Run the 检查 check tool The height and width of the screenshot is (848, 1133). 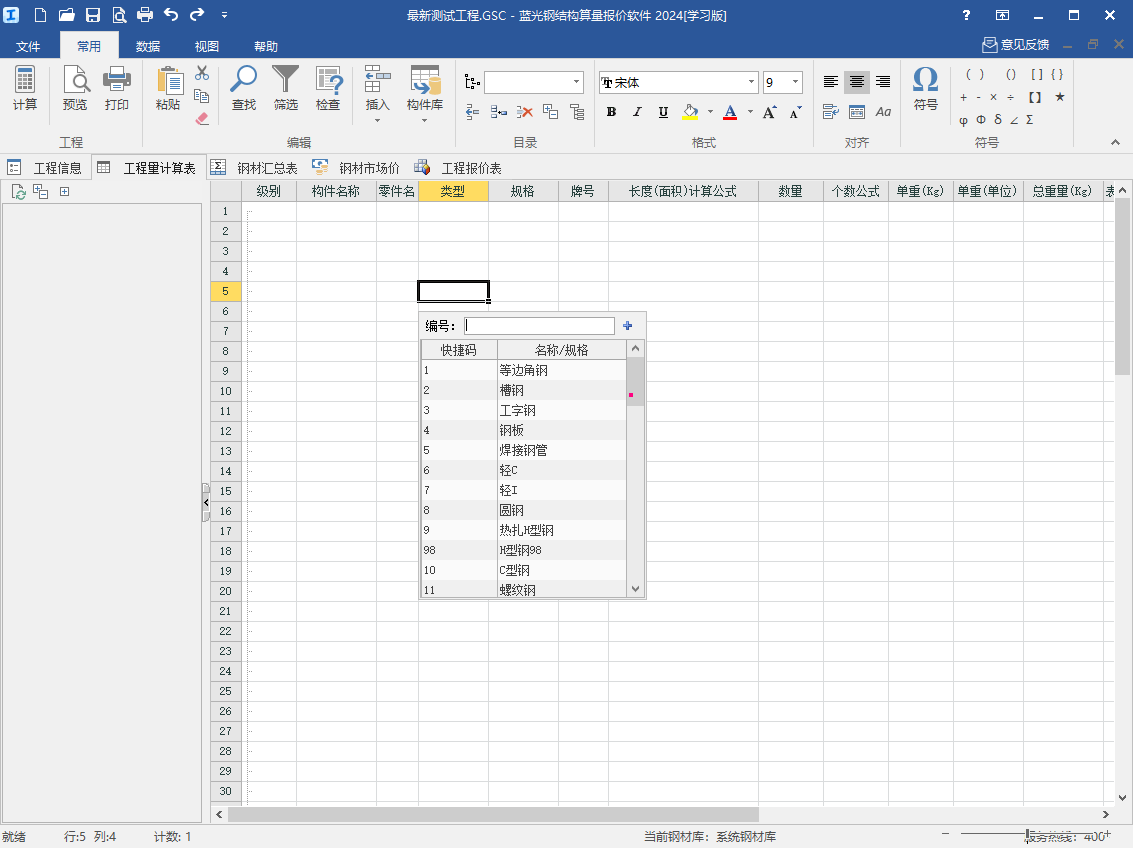328,88
